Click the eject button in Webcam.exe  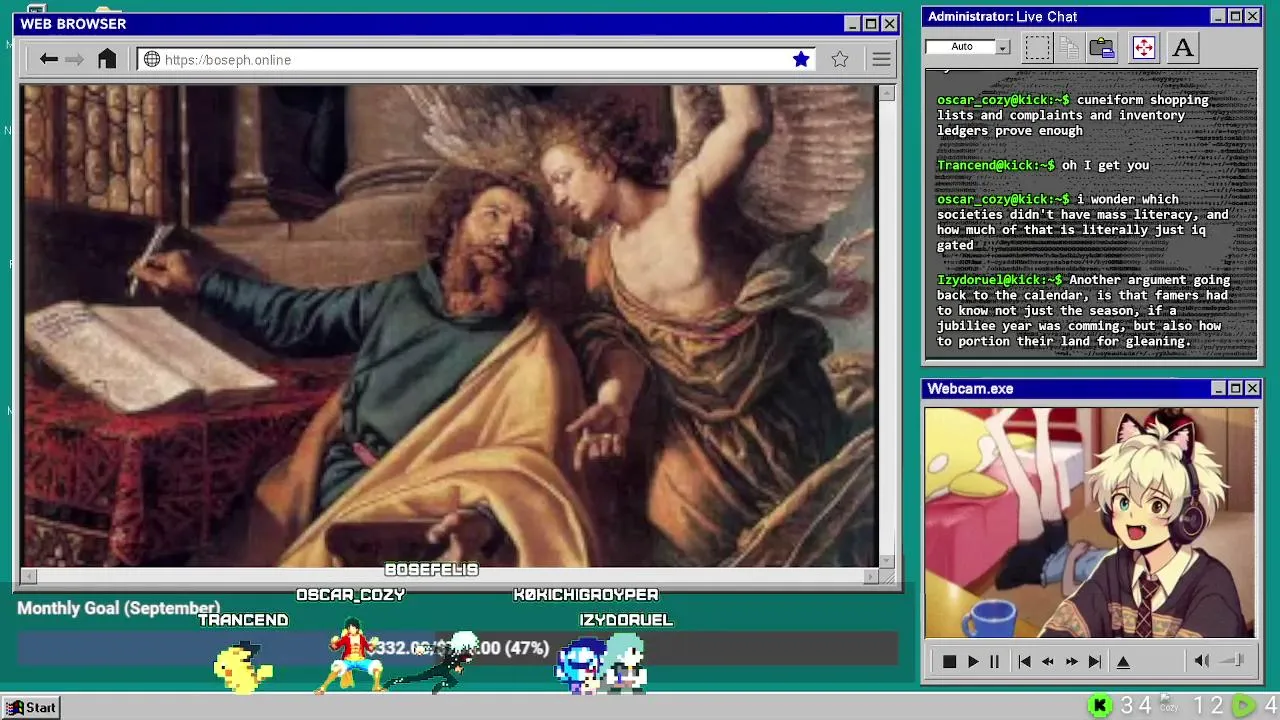pos(1123,661)
